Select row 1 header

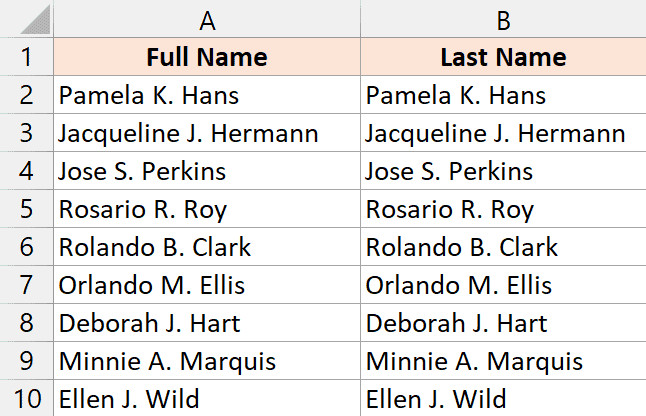pos(26,57)
